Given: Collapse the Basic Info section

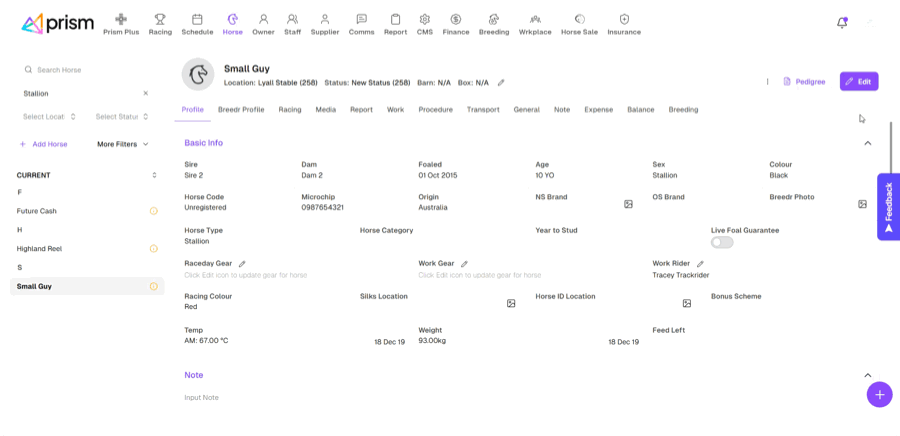Looking at the screenshot, I should [x=867, y=143].
